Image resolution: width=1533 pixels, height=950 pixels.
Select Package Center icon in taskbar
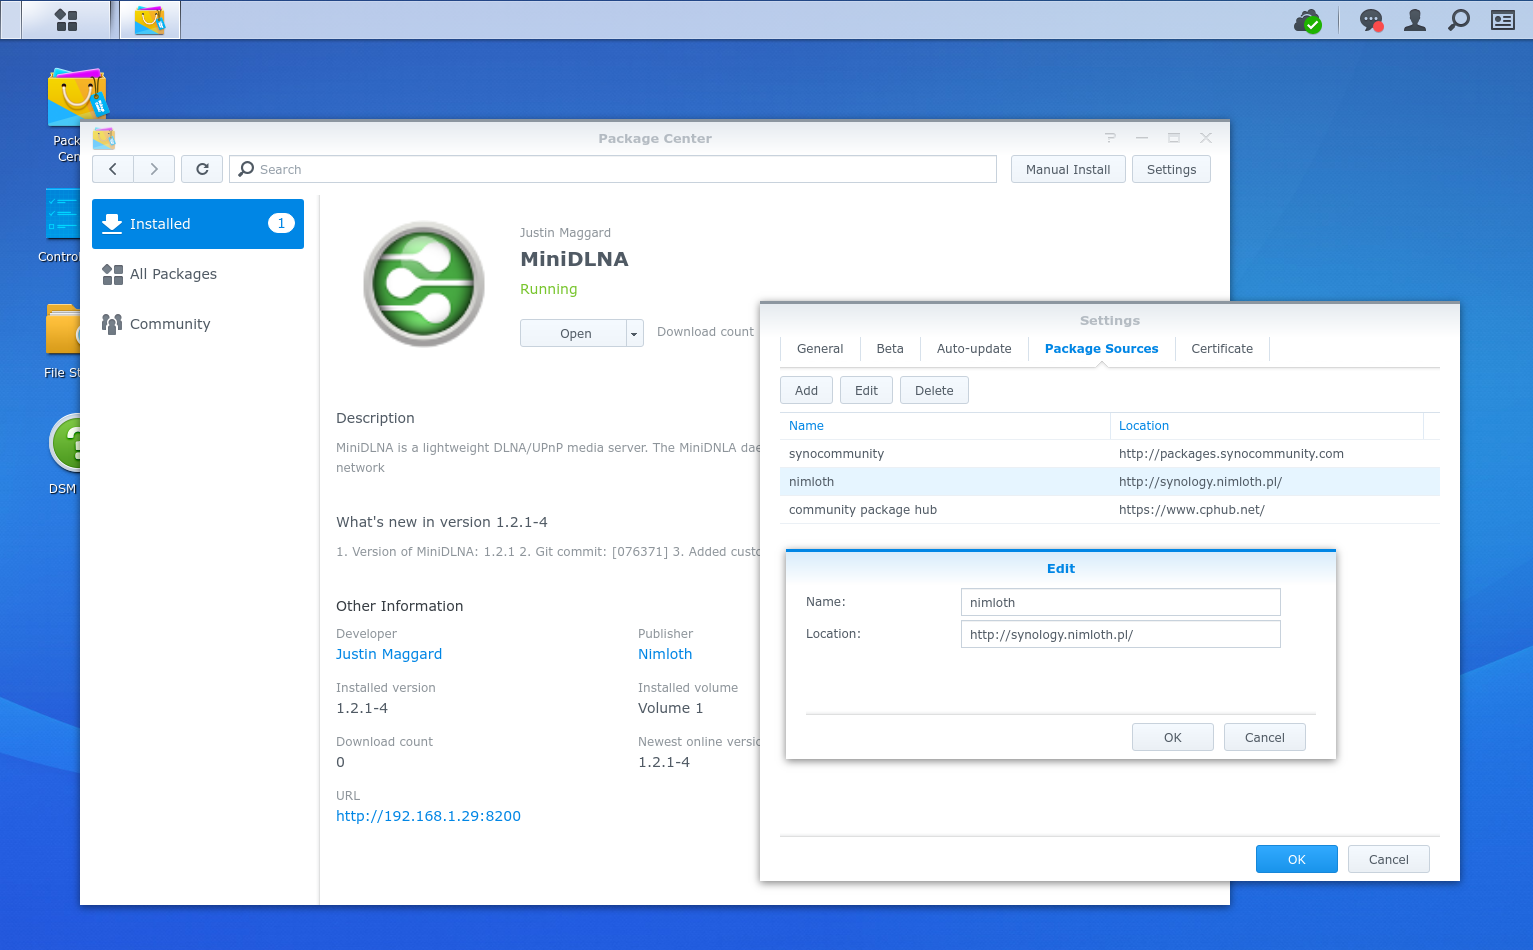tap(150, 20)
